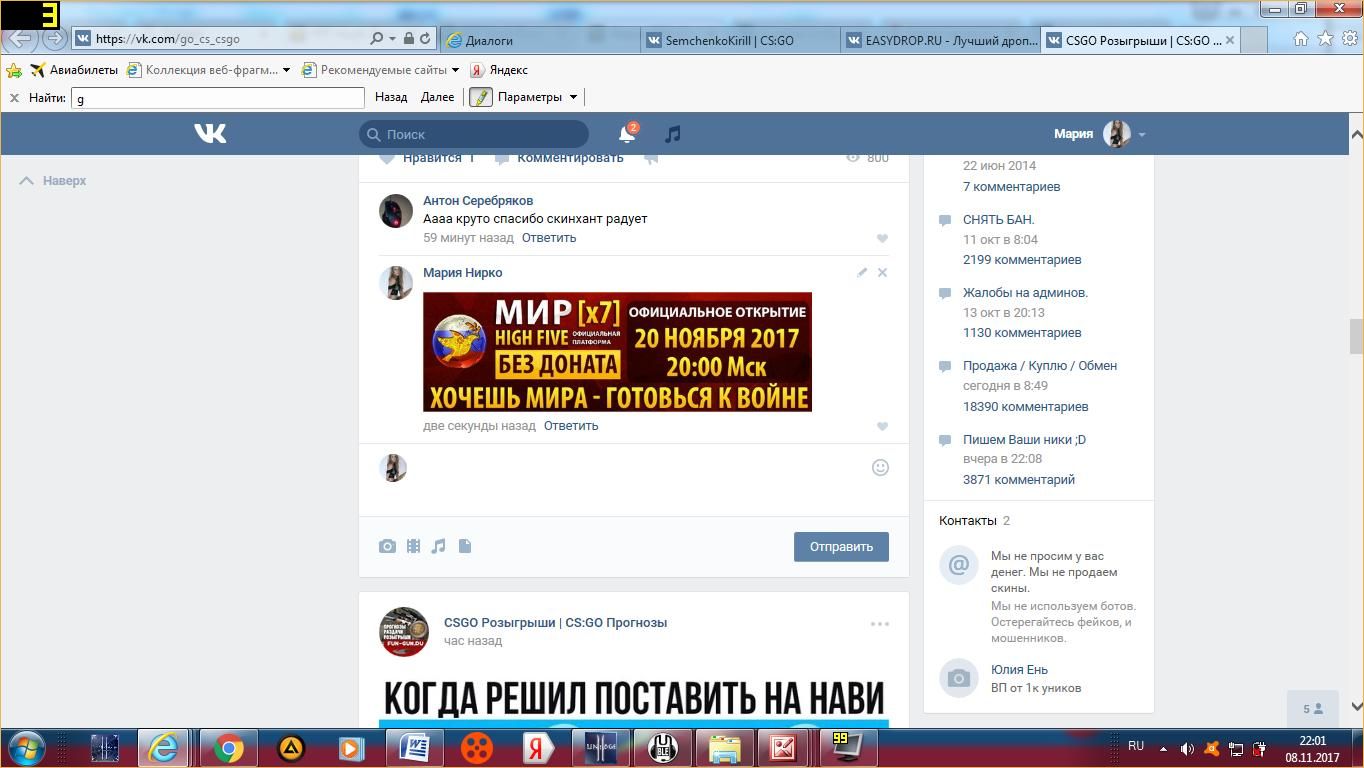This screenshot has width=1364, height=768.
Task: Click the browser back arrow
Action: click(21, 39)
